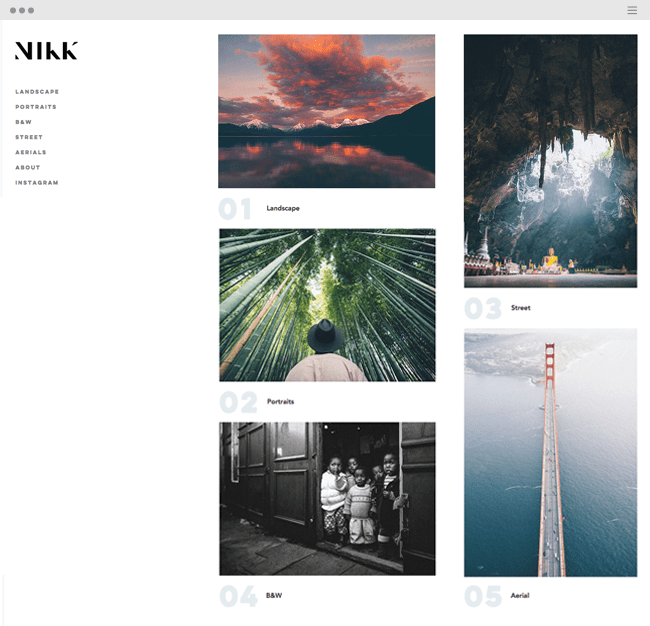Open the Street sidebar link
650x626 pixels.
click(x=29, y=137)
